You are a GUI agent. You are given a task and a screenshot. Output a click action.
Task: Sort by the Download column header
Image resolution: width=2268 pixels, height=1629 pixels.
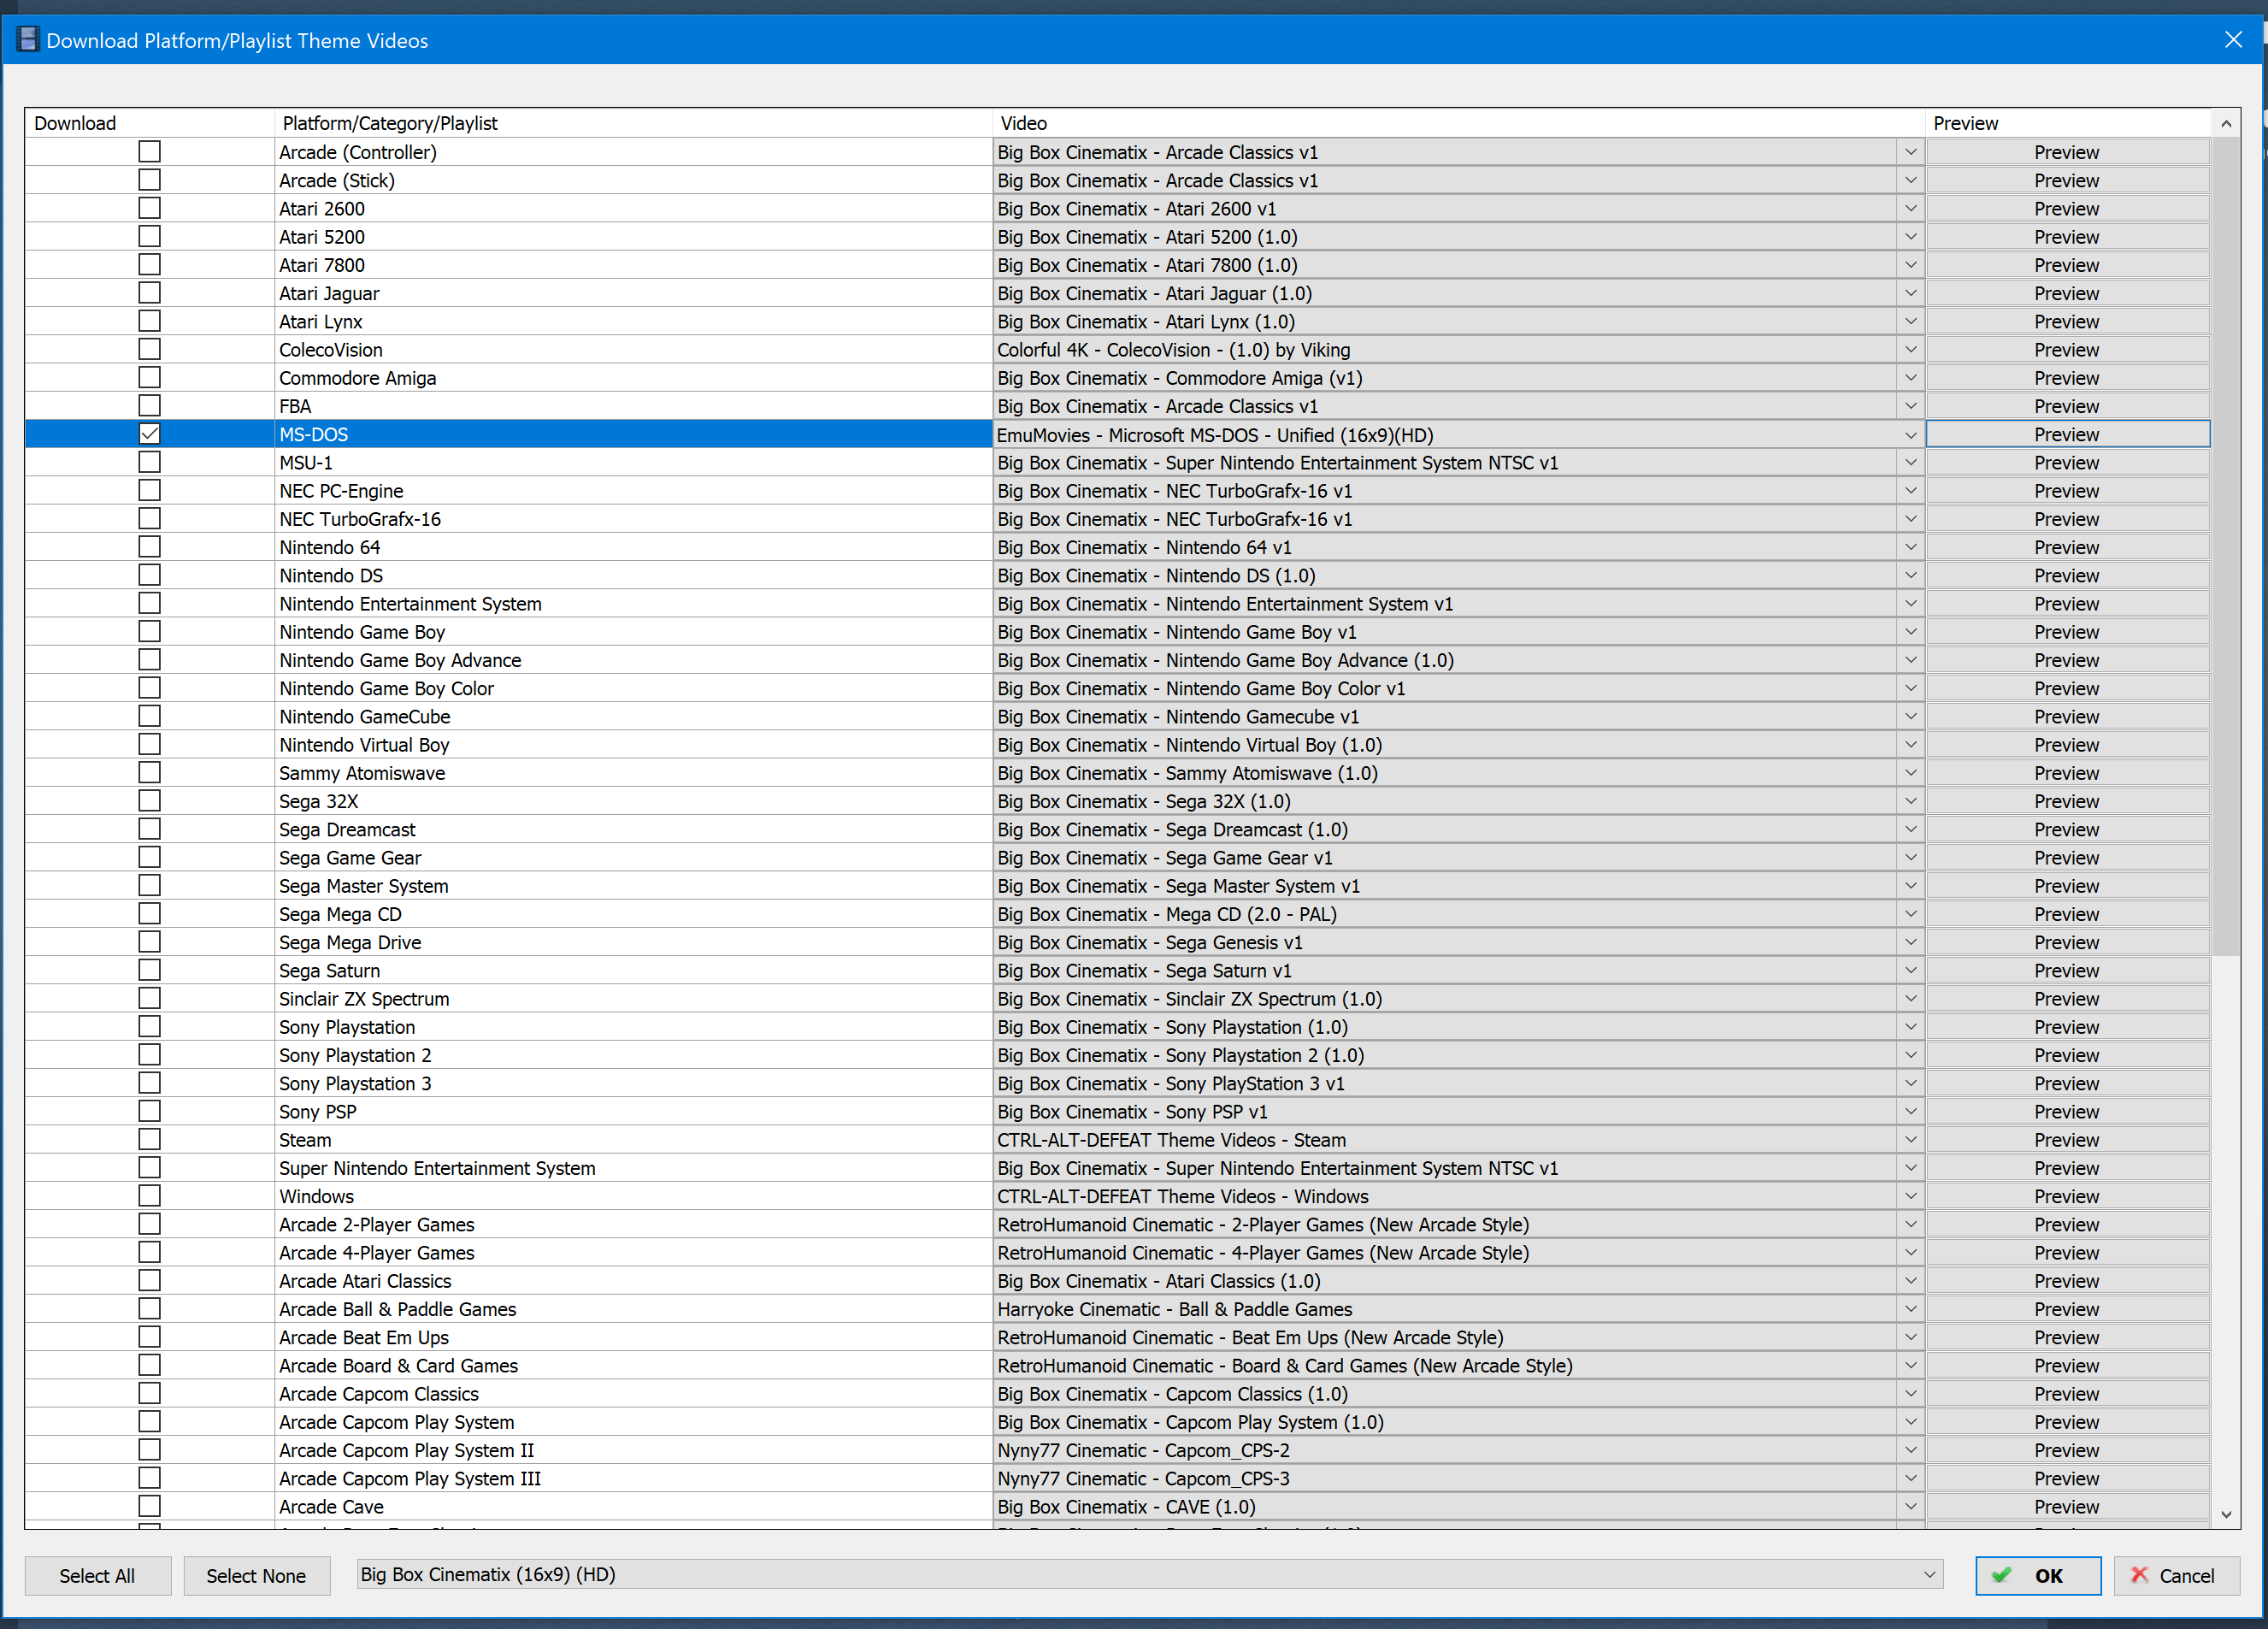149,123
